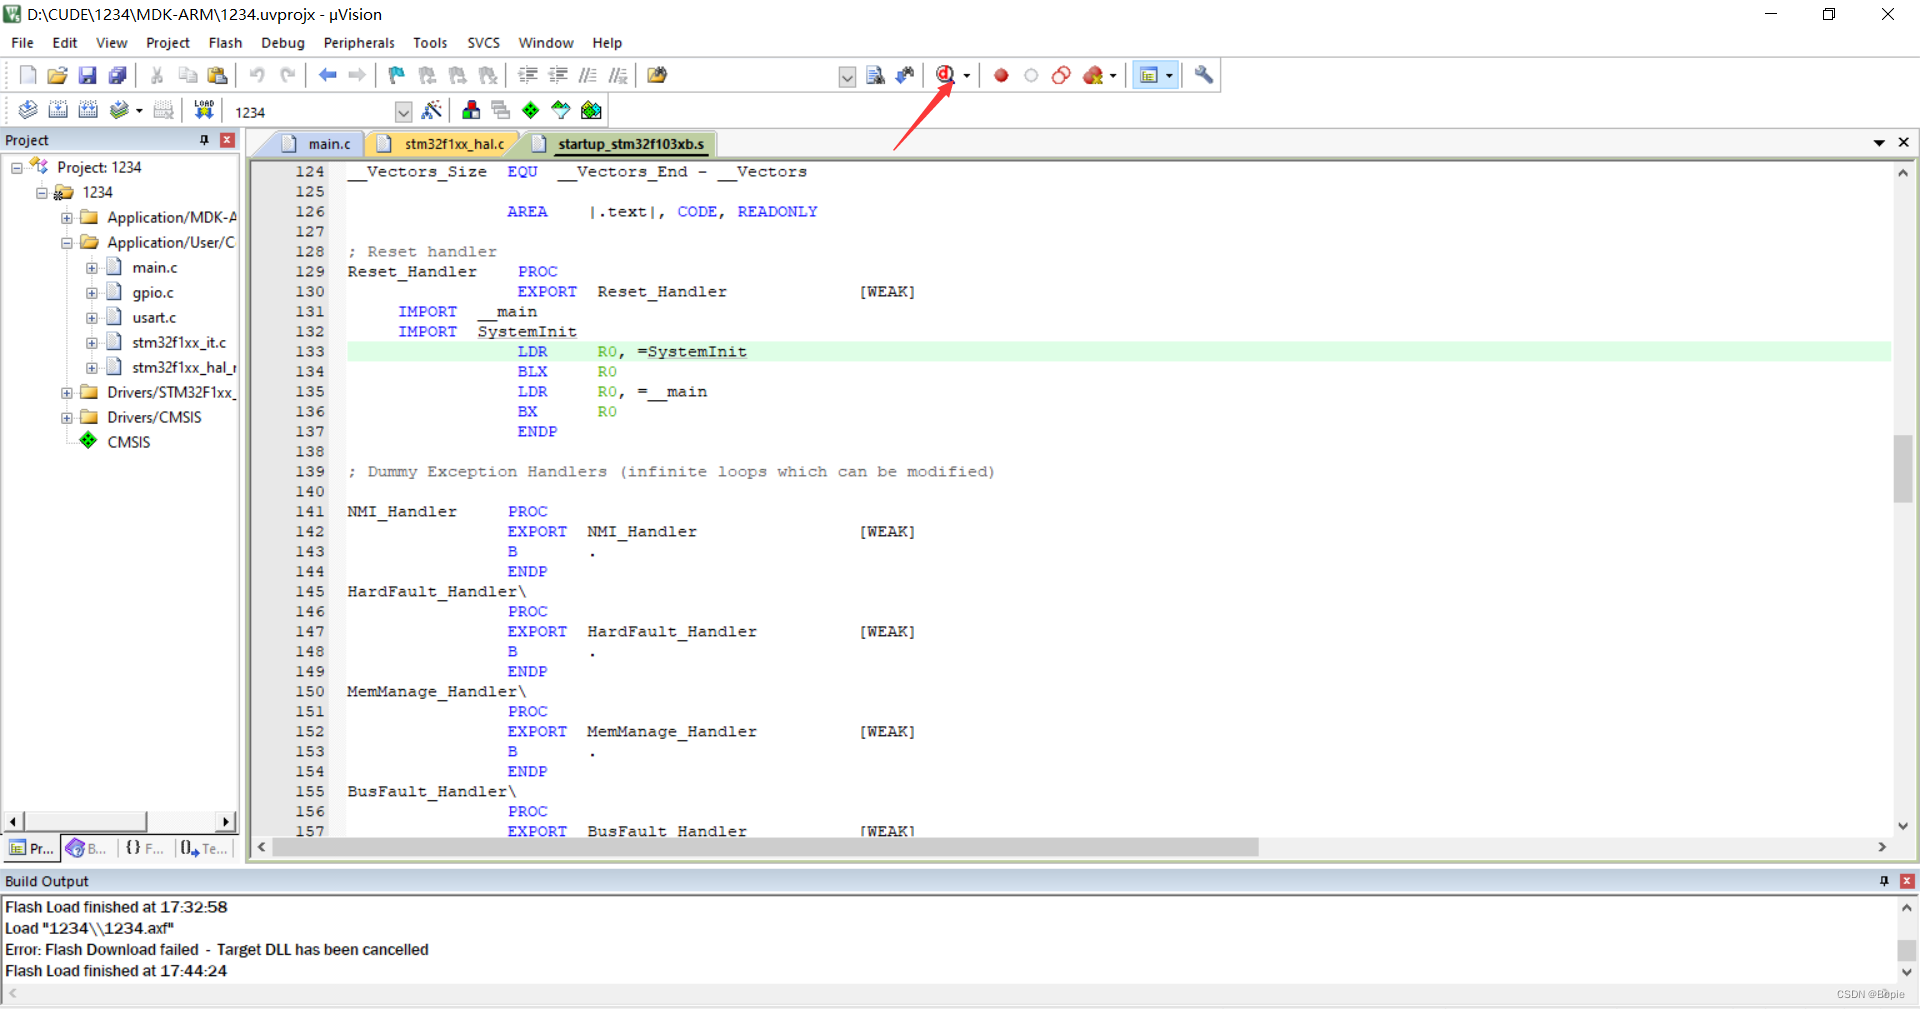The height and width of the screenshot is (1009, 1920).
Task: Open the File menu
Action: coord(22,43)
